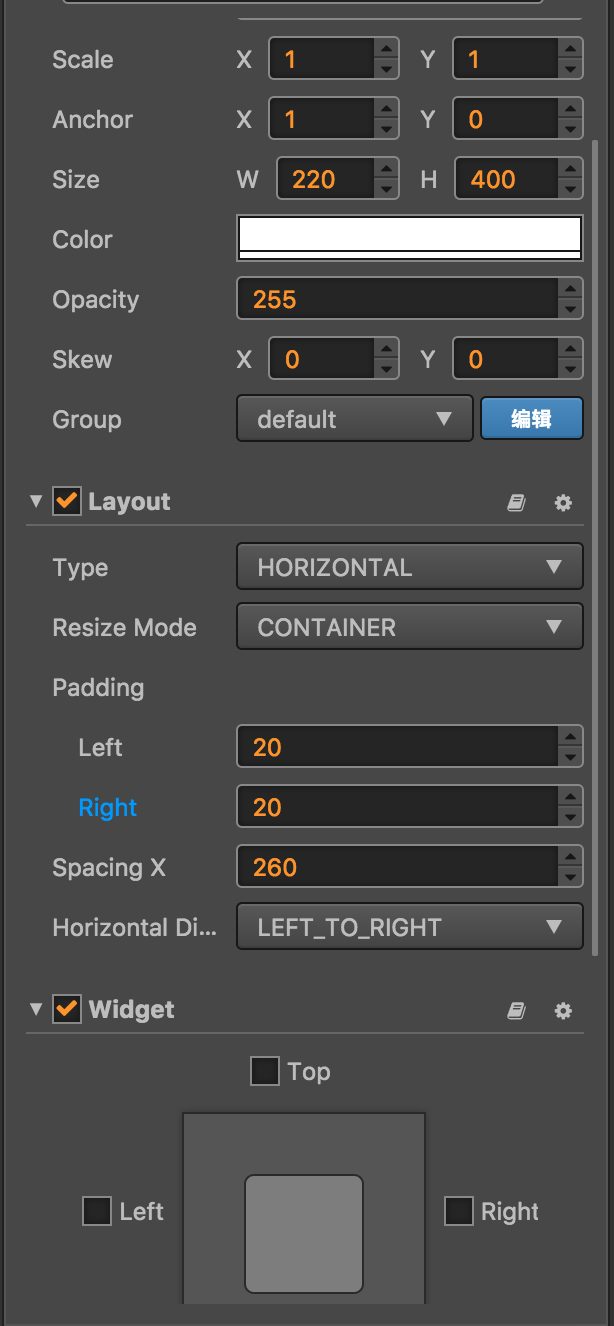Click the blue 编辑 group edit button
The height and width of the screenshot is (1326, 614).
tap(531, 419)
